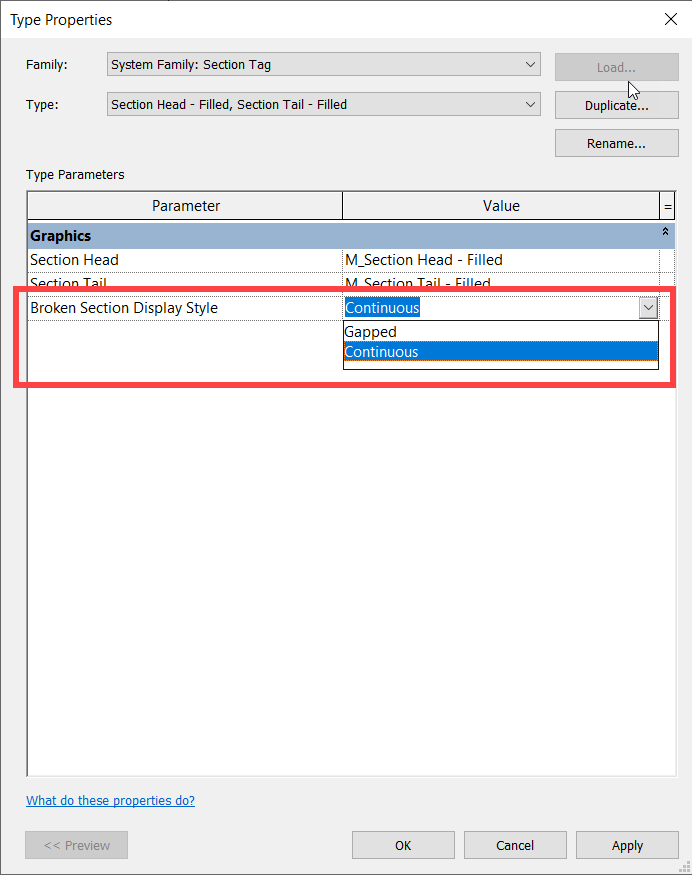Click the Section Tail value cell
The height and width of the screenshot is (875, 692).
(501, 282)
